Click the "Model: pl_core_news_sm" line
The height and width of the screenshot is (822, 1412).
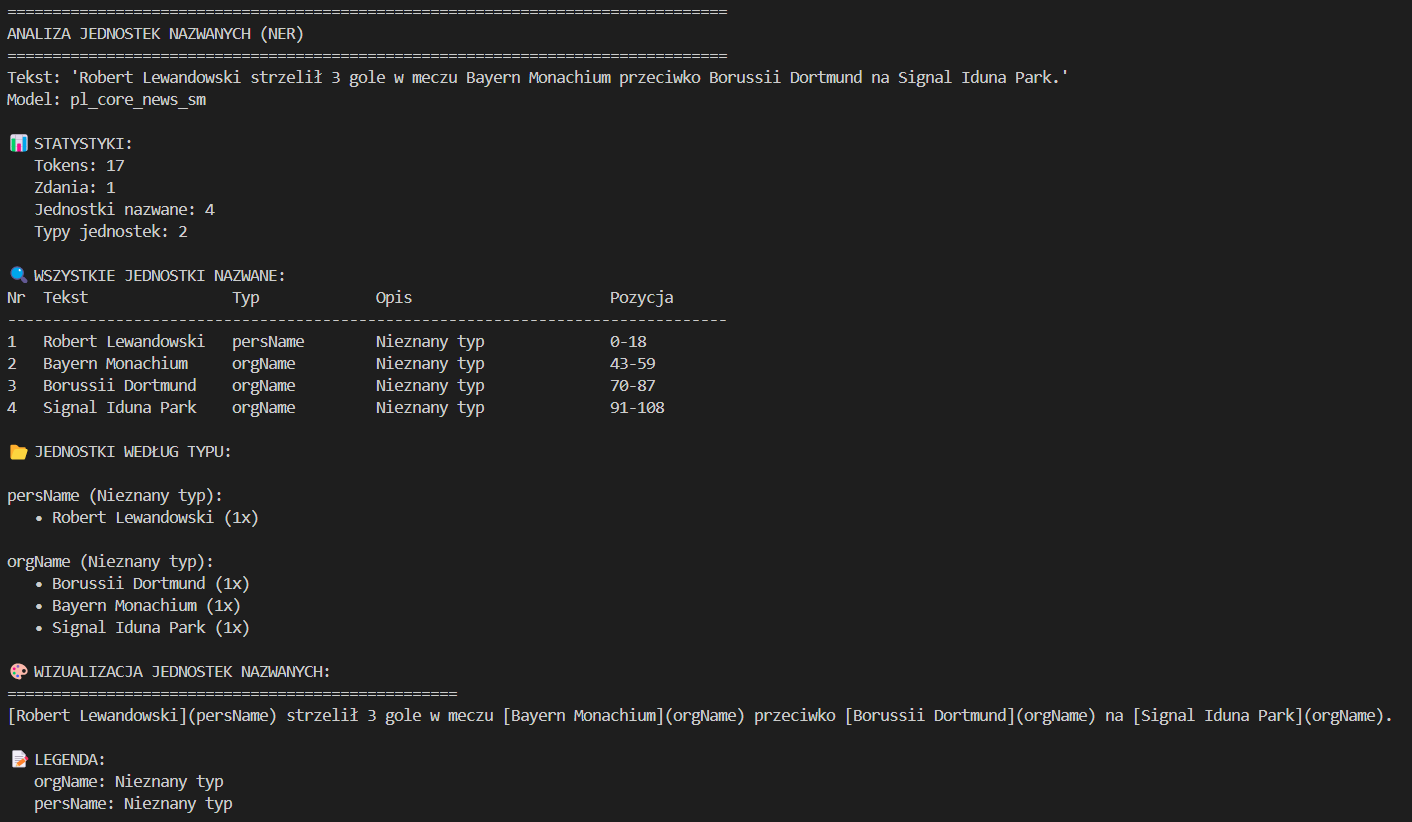[106, 100]
